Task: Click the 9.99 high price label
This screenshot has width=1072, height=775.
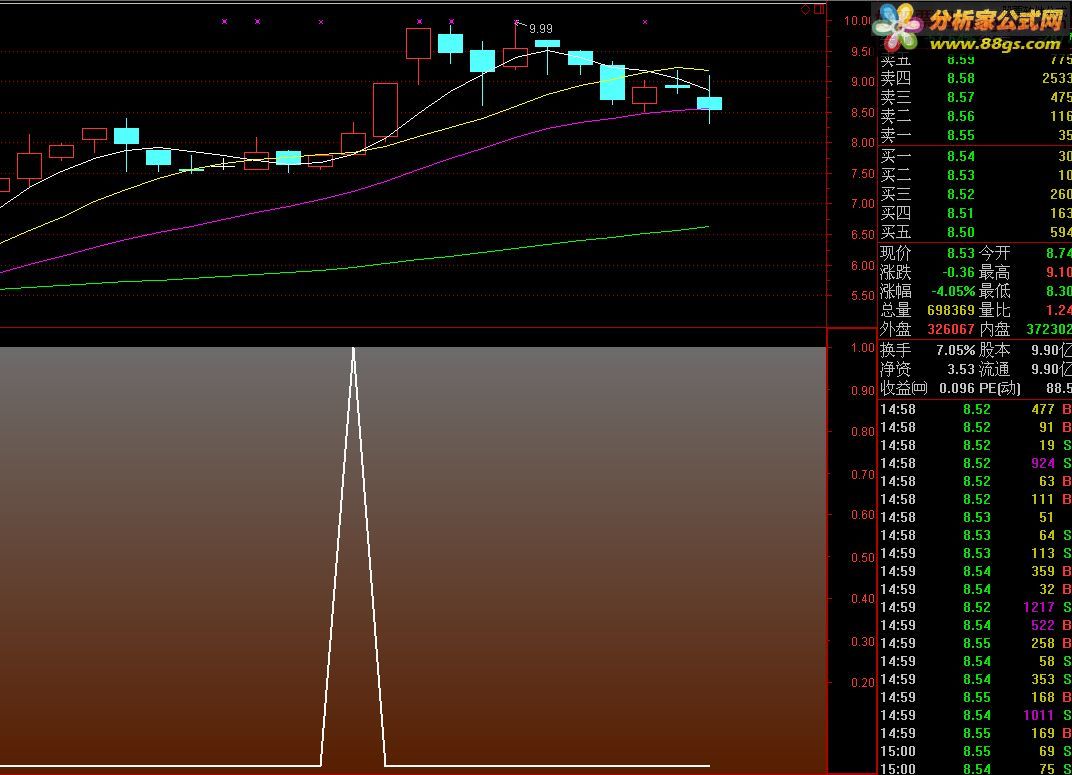Action: [x=541, y=29]
